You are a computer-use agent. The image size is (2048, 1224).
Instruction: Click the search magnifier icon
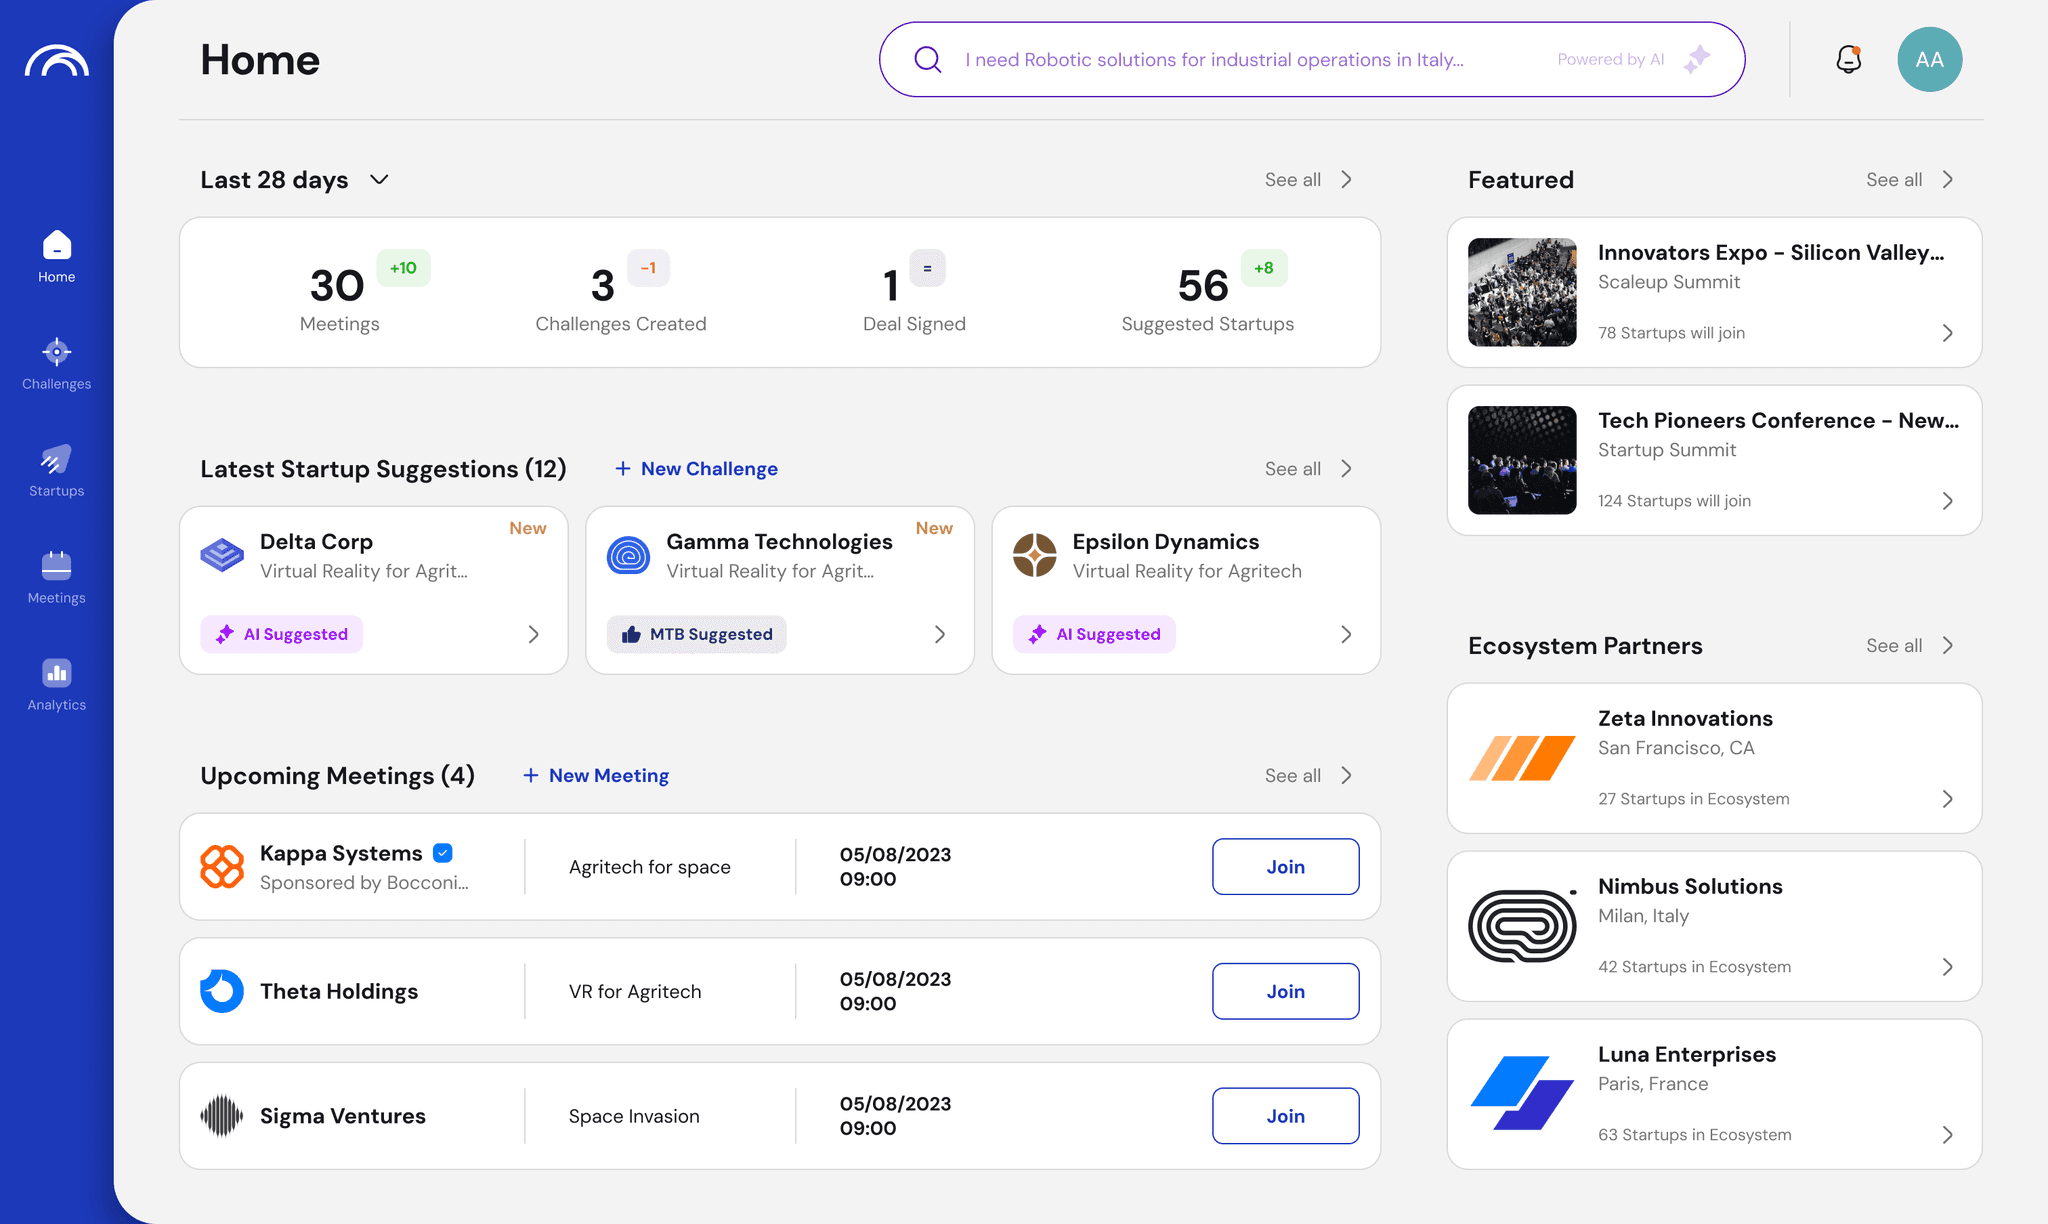click(x=927, y=60)
